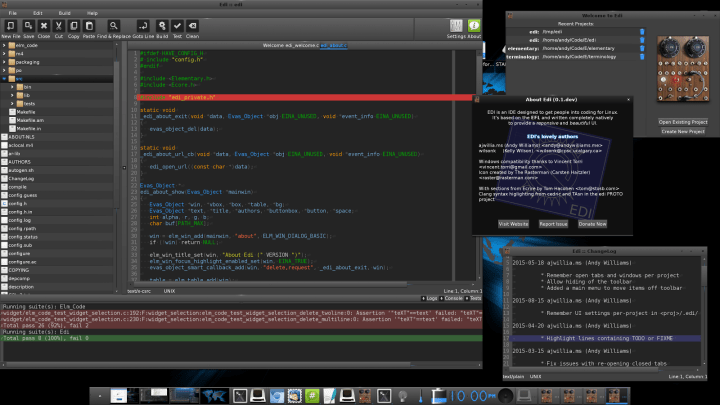Click the New File toolbar icon
Viewport: 720px width, 405px height.
coord(10,26)
